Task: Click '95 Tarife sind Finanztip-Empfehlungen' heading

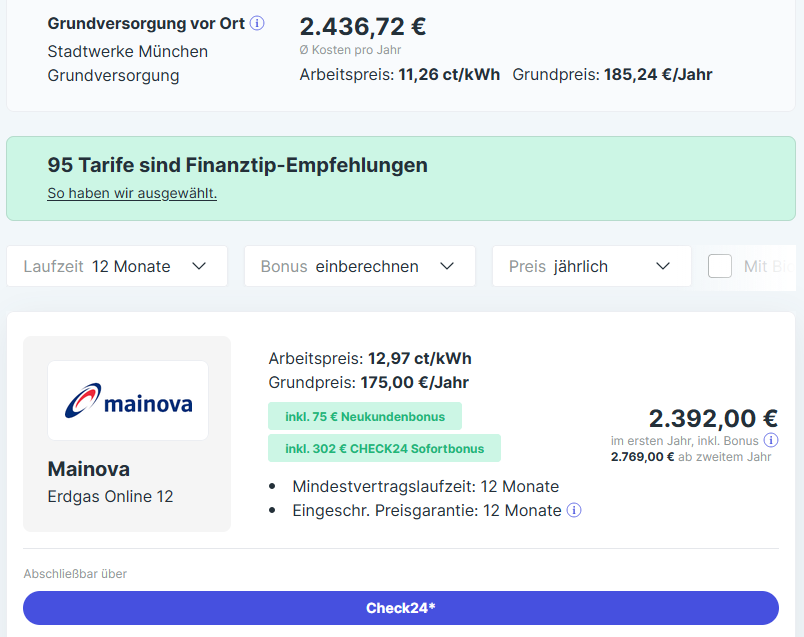Action: coord(237,165)
